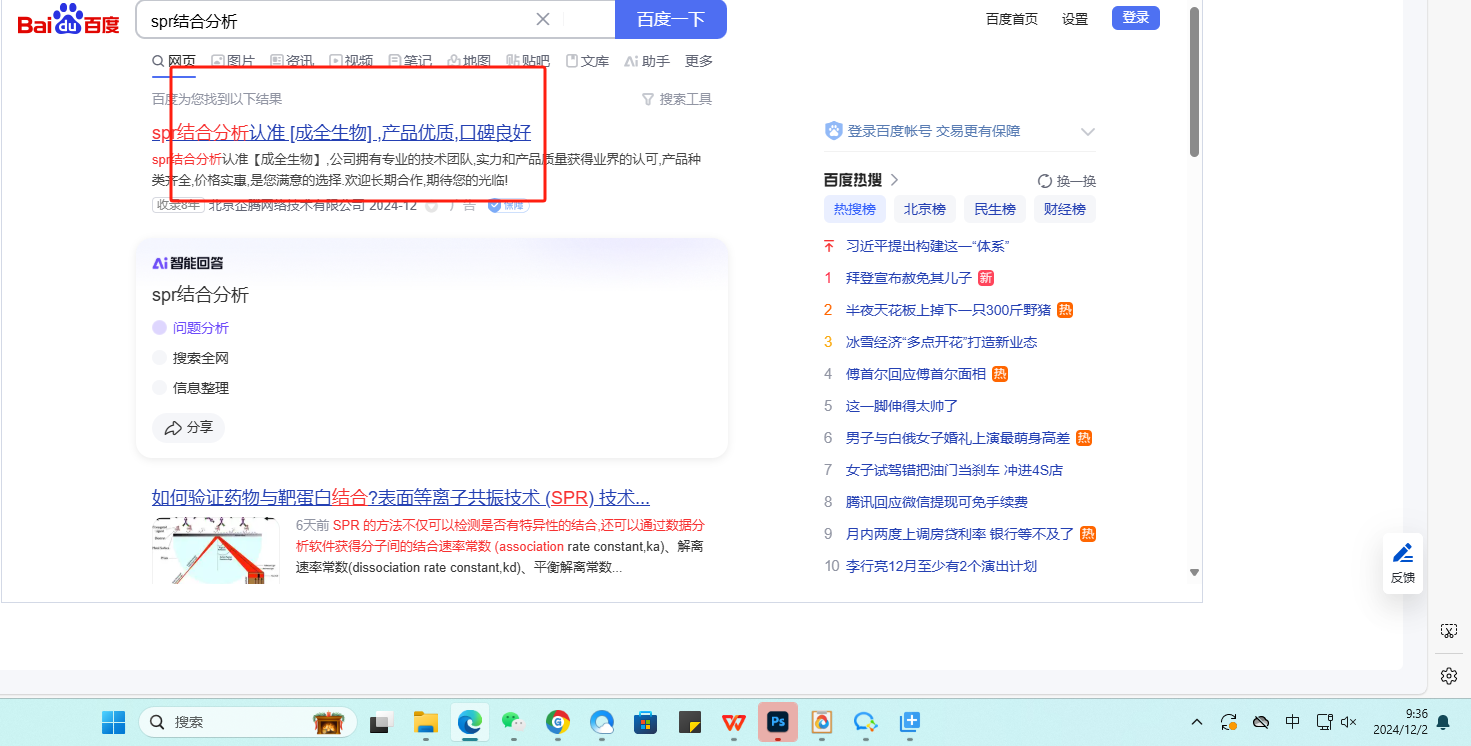The width and height of the screenshot is (1471, 746).
Task: Expand the 登录百度帐号 panel chevron
Action: coord(1088,132)
